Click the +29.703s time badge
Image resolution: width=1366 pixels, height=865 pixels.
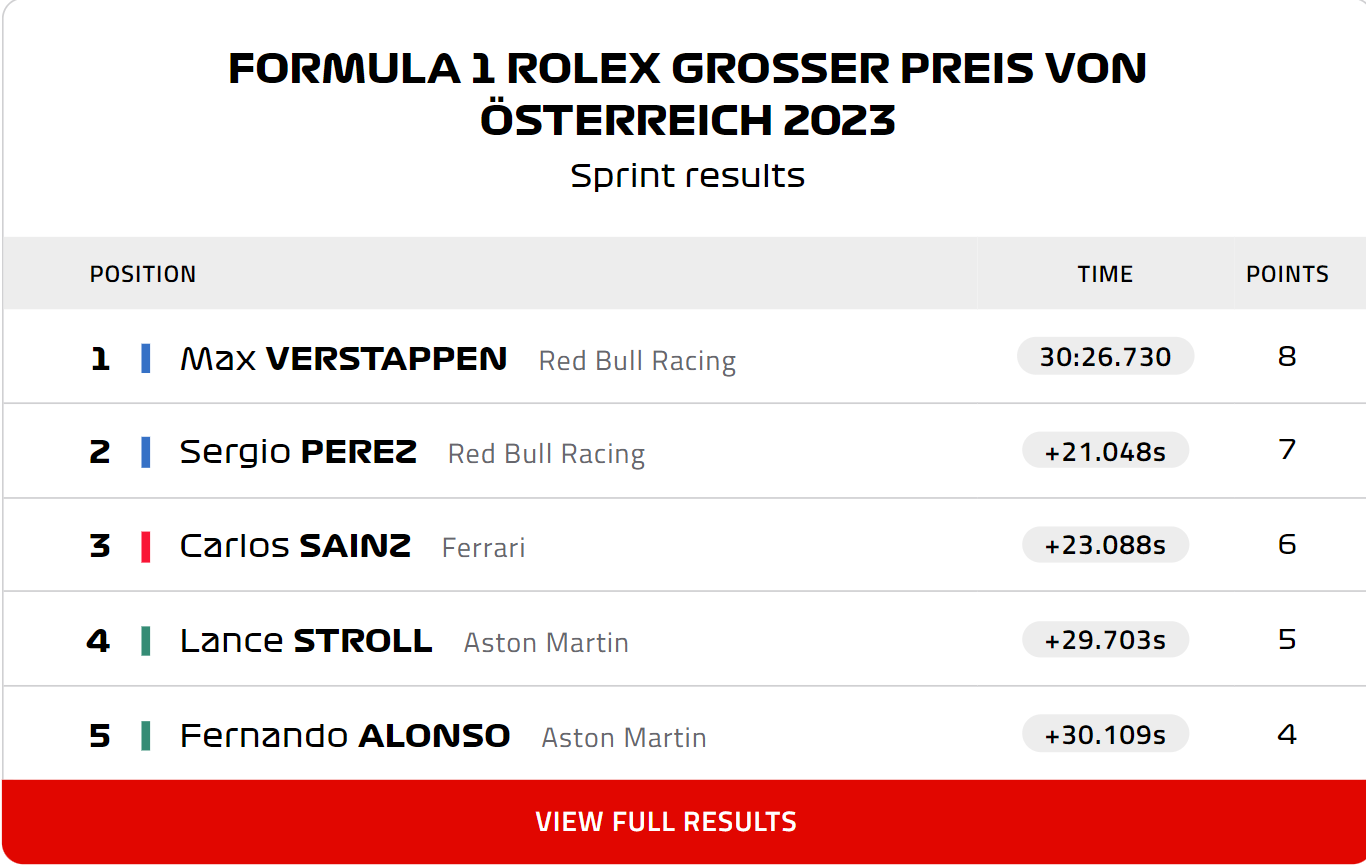click(x=1105, y=640)
